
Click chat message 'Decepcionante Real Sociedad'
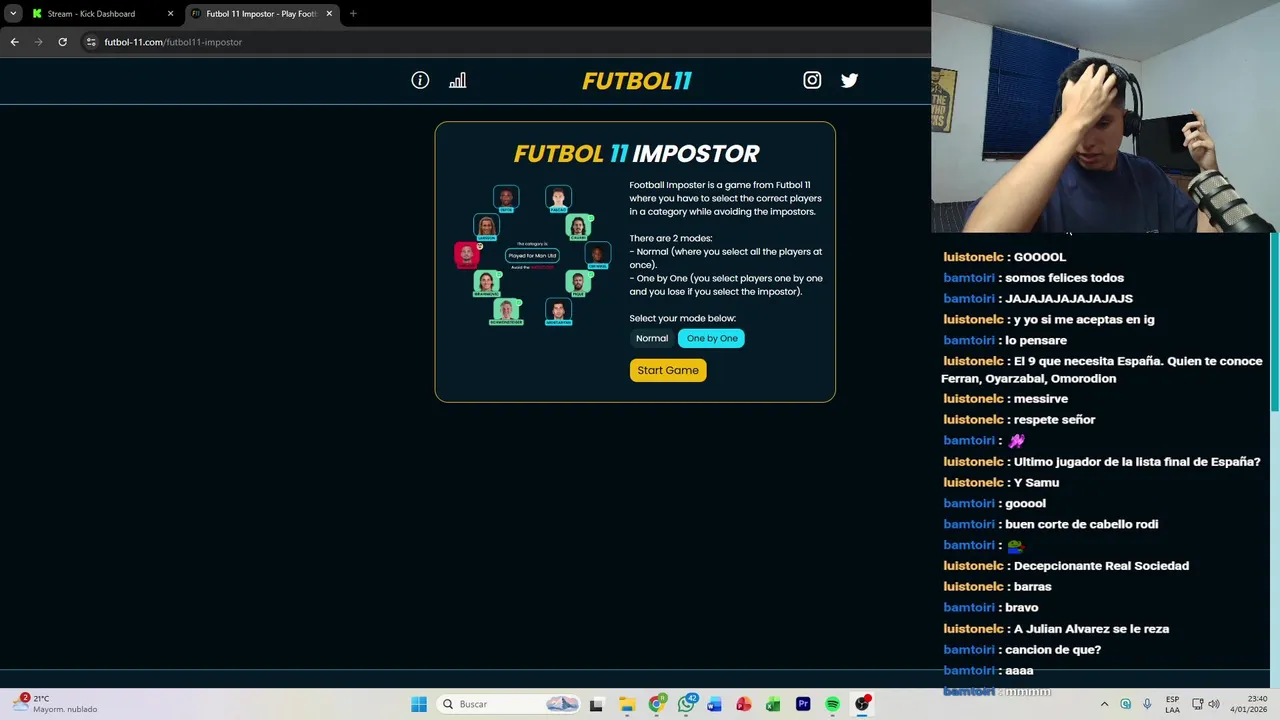[x=1101, y=566]
